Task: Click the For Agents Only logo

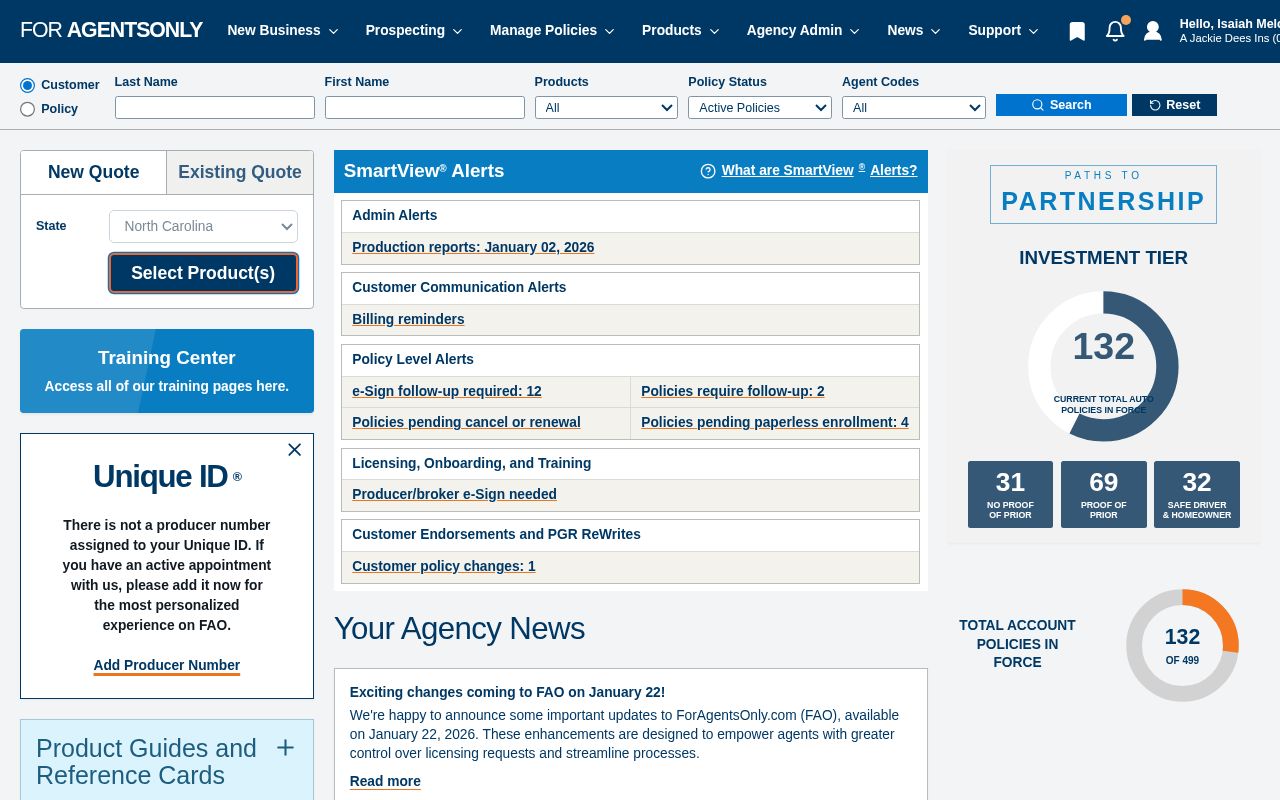Action: [111, 30]
